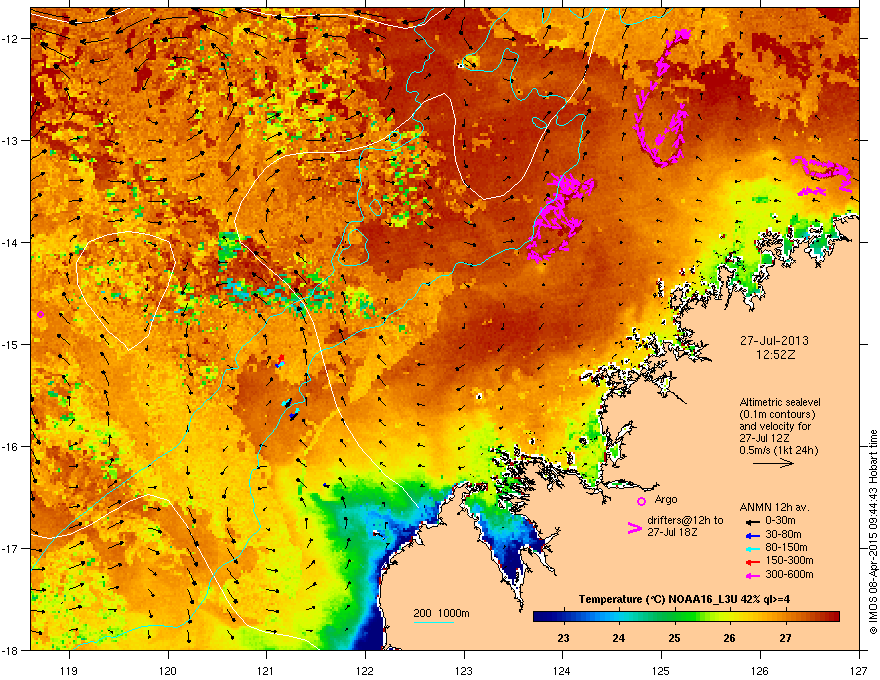This screenshot has width=880, height=680.
Task: Click the '(0.1m contours)' text
Action: click(777, 414)
